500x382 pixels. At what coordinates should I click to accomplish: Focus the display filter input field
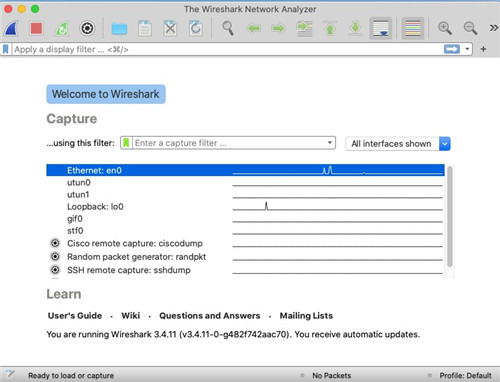tap(228, 49)
